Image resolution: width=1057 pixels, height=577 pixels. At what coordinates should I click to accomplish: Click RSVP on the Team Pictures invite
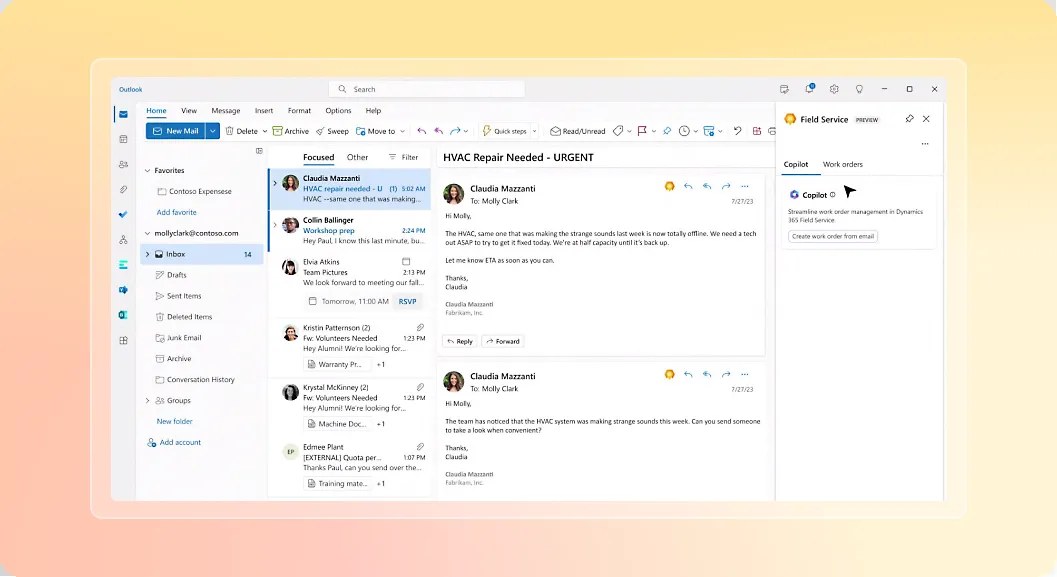(x=407, y=301)
